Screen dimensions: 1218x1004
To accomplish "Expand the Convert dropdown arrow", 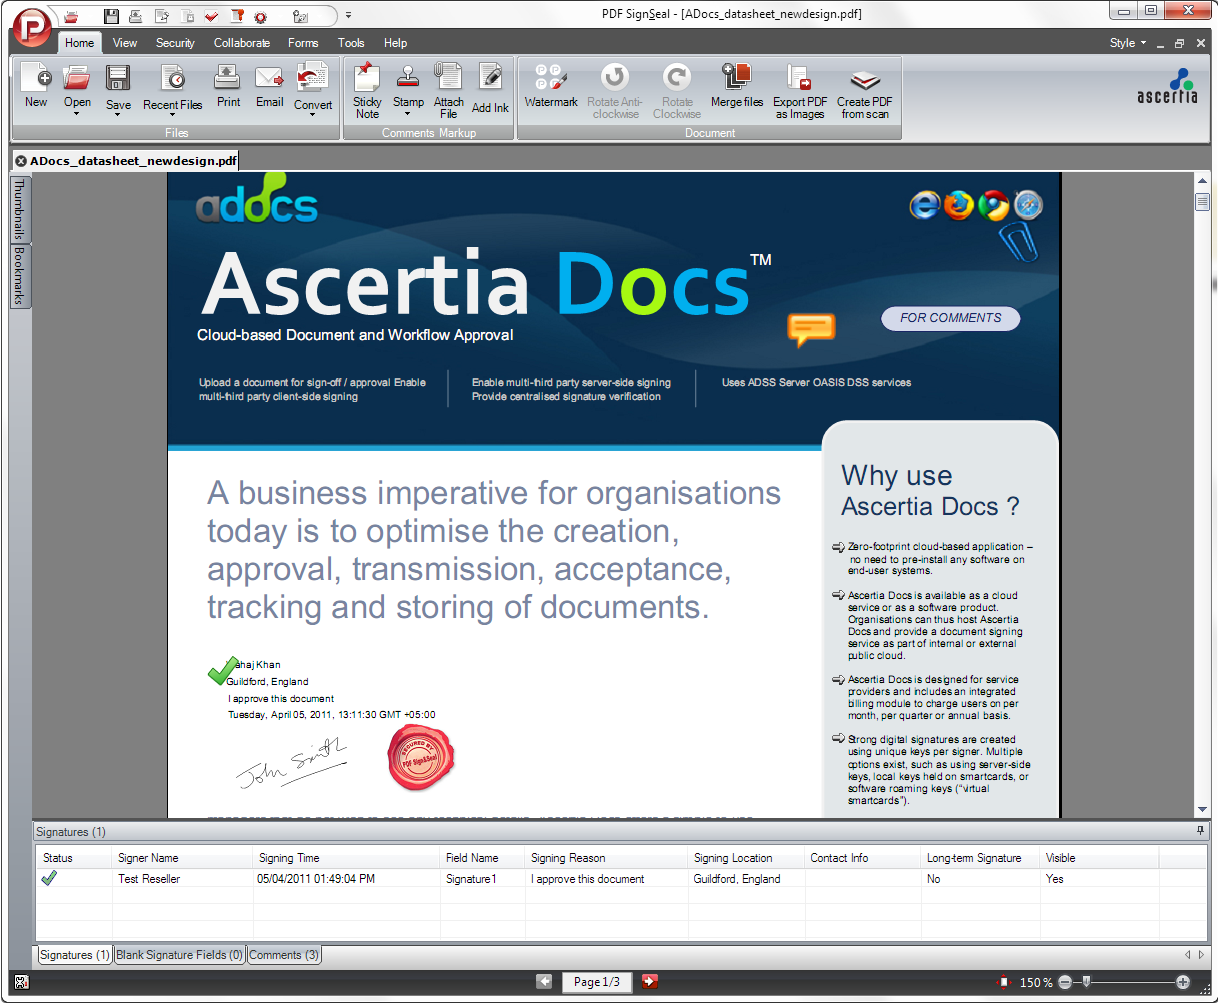I will coord(313,115).
